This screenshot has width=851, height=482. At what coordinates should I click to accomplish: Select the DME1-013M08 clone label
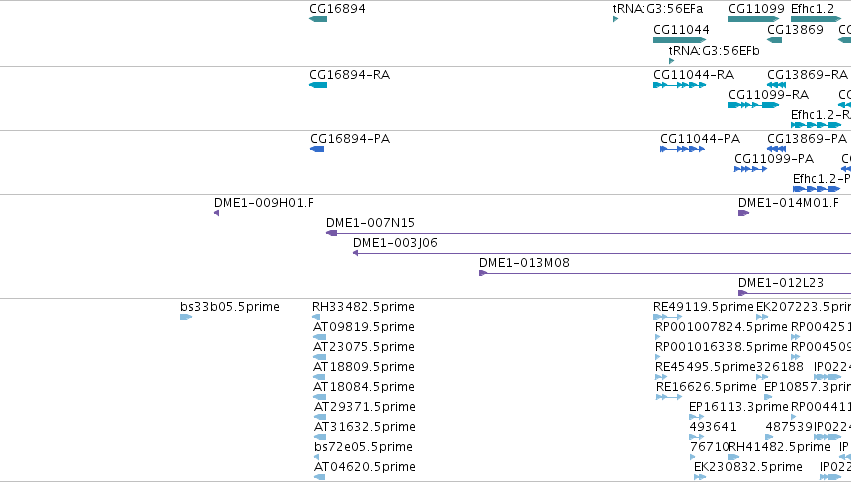pyautogui.click(x=524, y=263)
